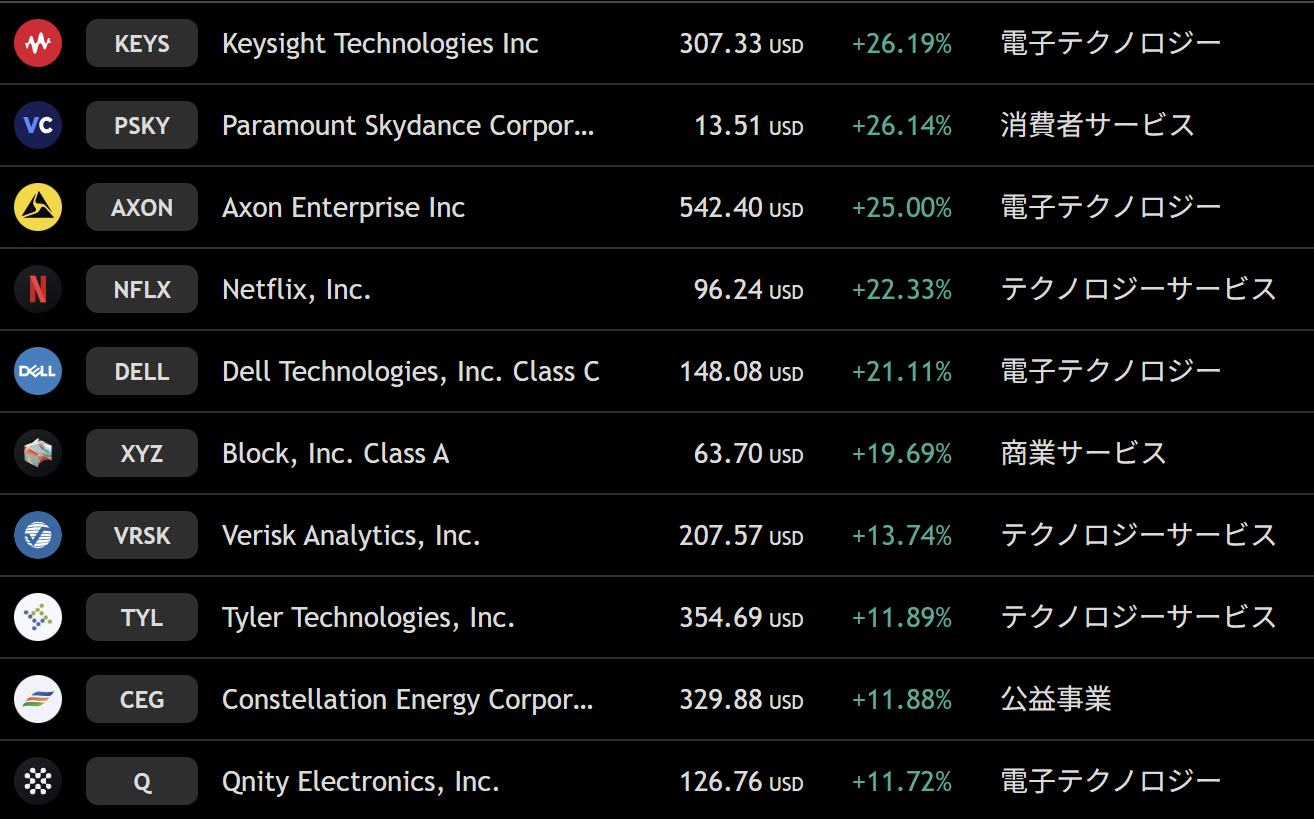1314x819 pixels.
Task: Click the 公益事業 sector link
Action: tap(1056, 700)
